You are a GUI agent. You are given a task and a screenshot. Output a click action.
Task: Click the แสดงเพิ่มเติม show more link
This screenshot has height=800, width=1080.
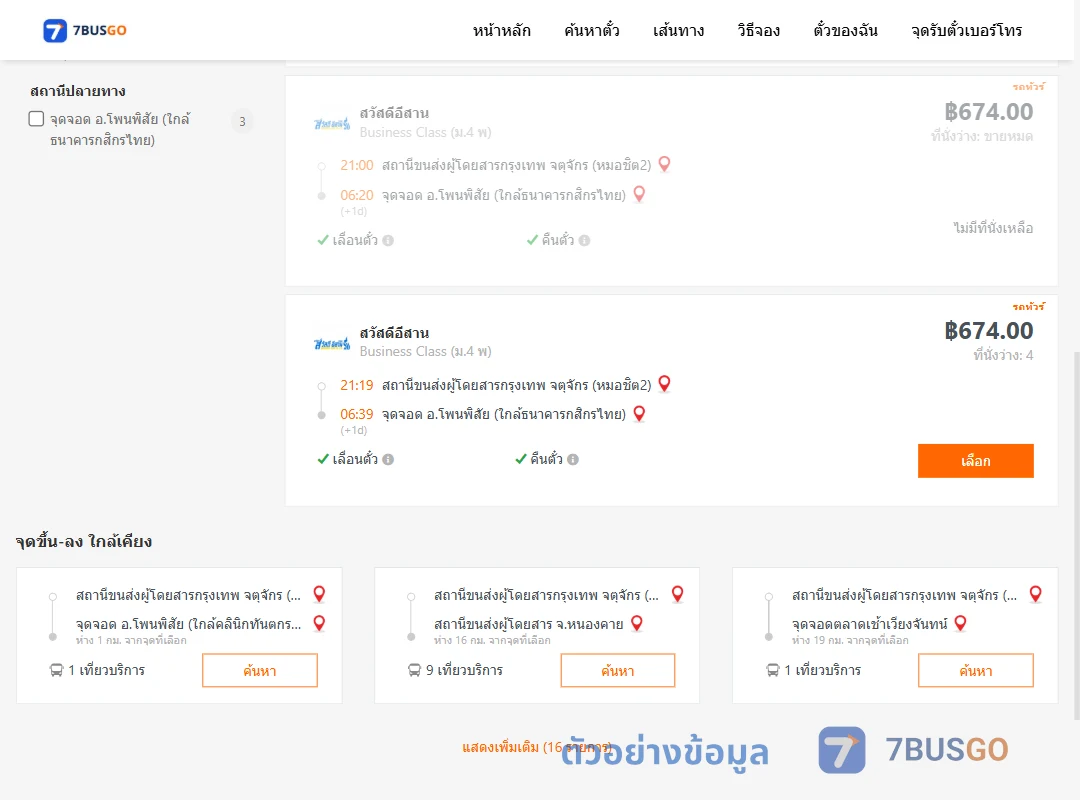[x=537, y=747]
